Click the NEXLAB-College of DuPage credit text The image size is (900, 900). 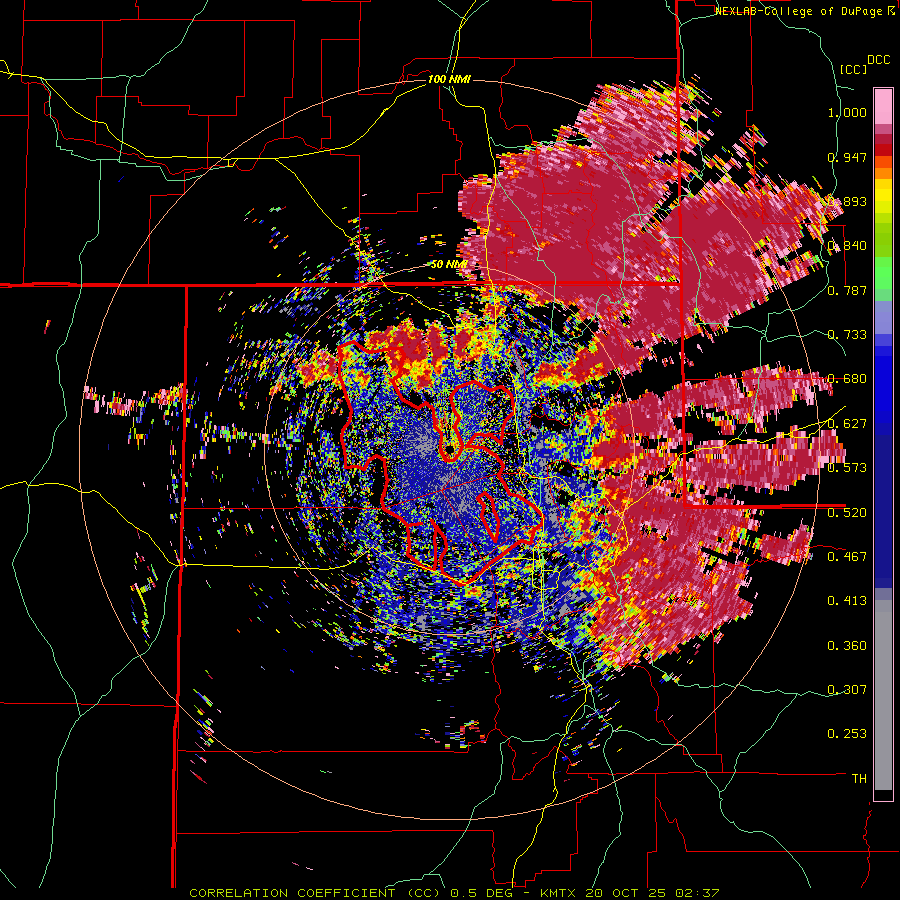coord(800,11)
